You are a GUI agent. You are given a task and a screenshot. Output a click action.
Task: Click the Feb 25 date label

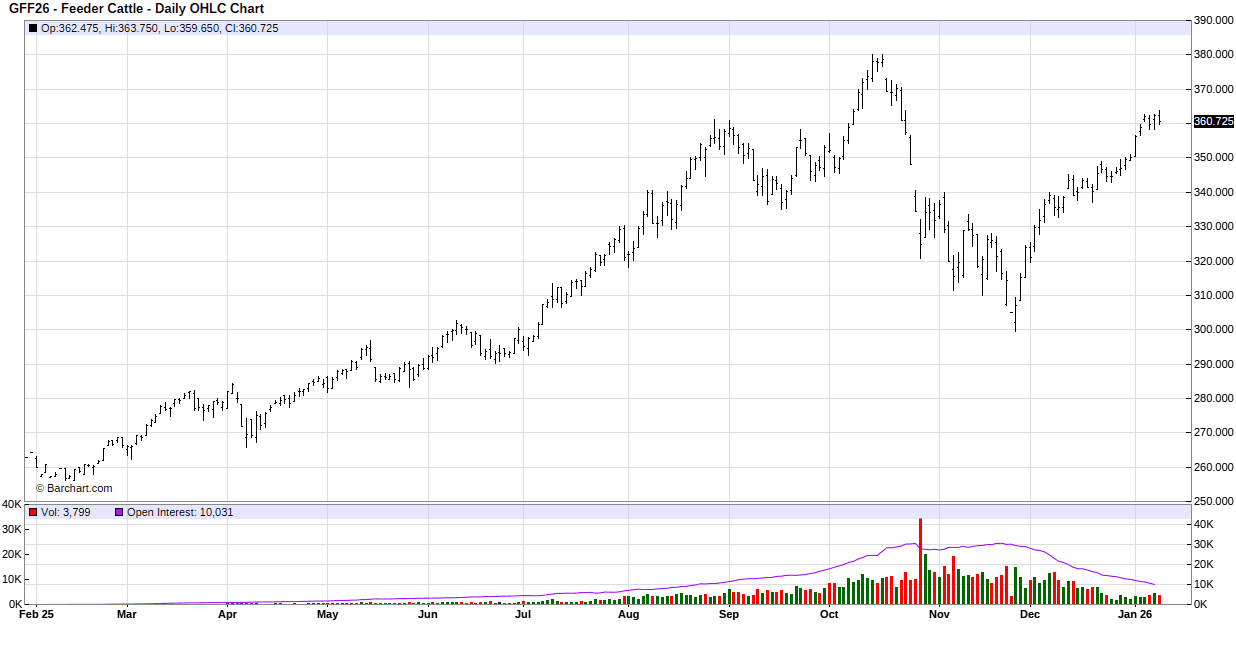click(36, 615)
